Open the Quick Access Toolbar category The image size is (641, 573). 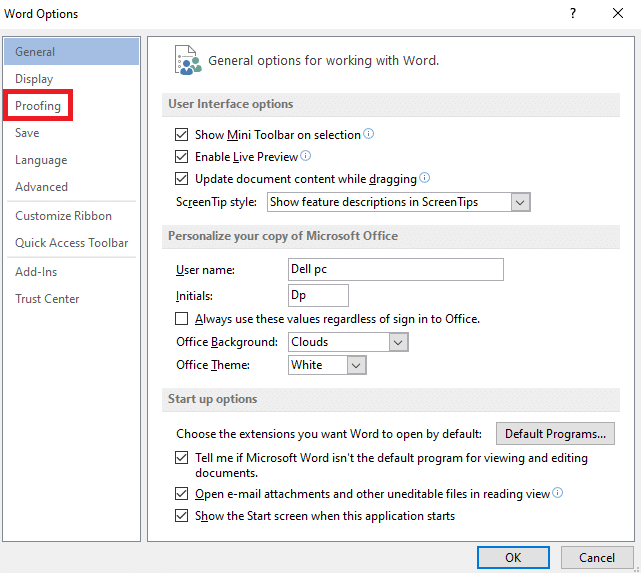pos(72,243)
